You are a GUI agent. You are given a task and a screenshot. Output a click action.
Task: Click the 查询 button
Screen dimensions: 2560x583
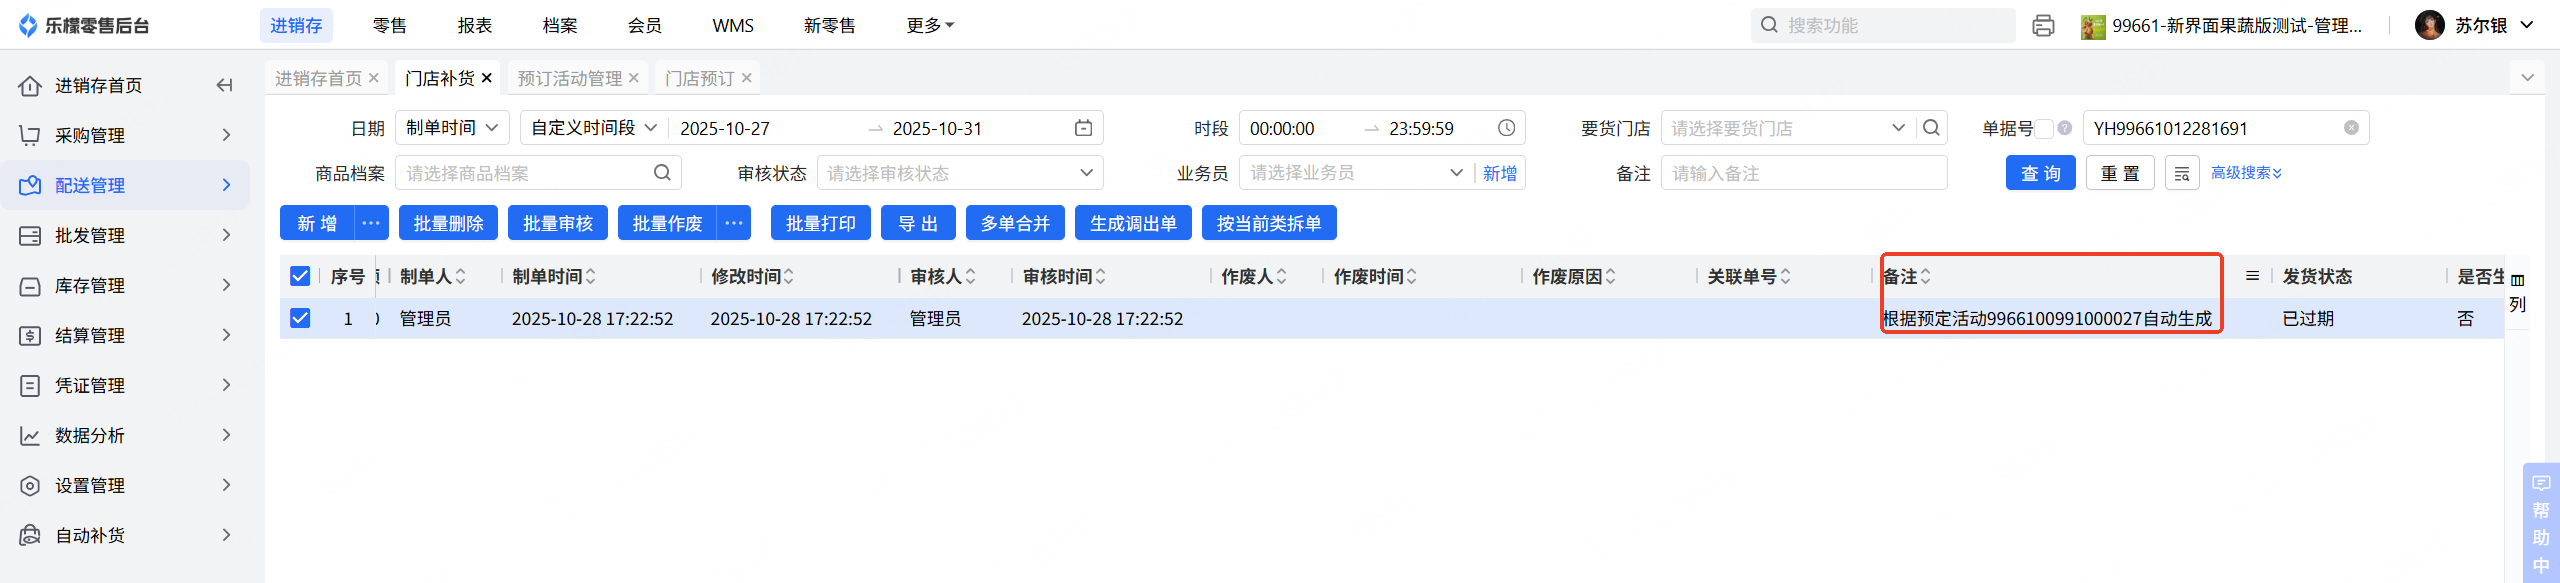(x=2041, y=173)
